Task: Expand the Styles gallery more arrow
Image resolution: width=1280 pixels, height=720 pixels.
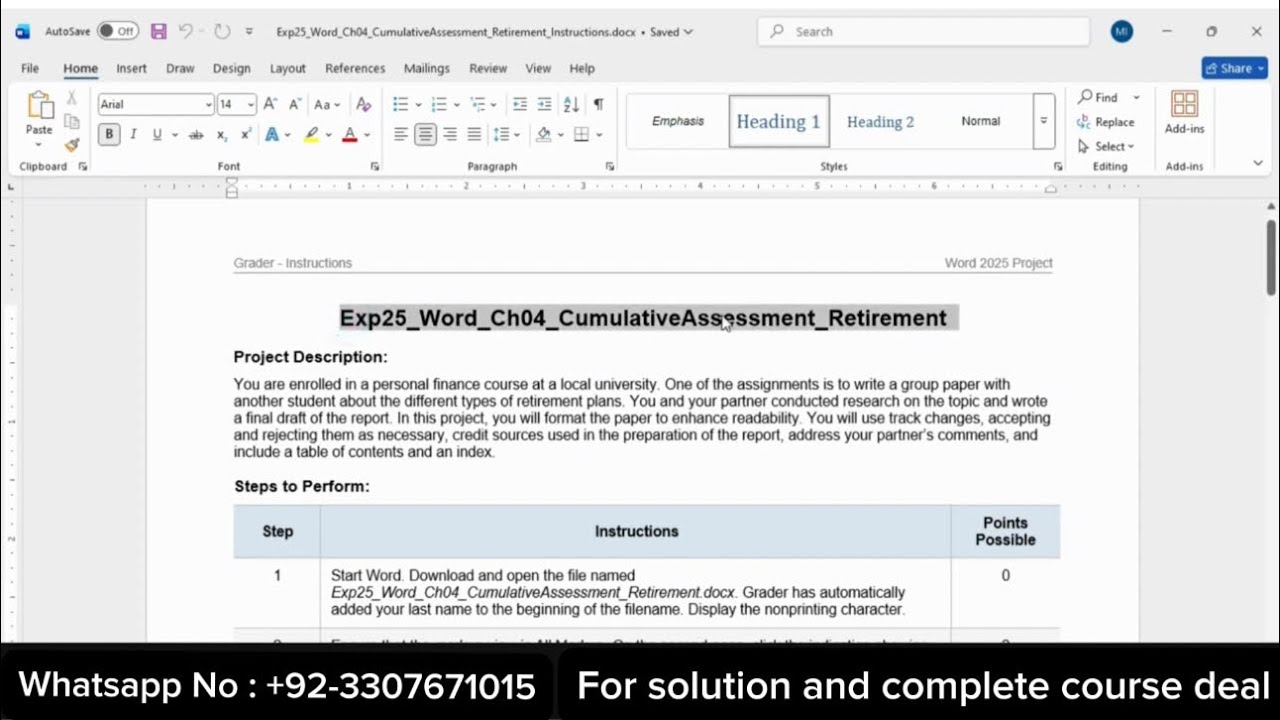Action: coord(1043,121)
